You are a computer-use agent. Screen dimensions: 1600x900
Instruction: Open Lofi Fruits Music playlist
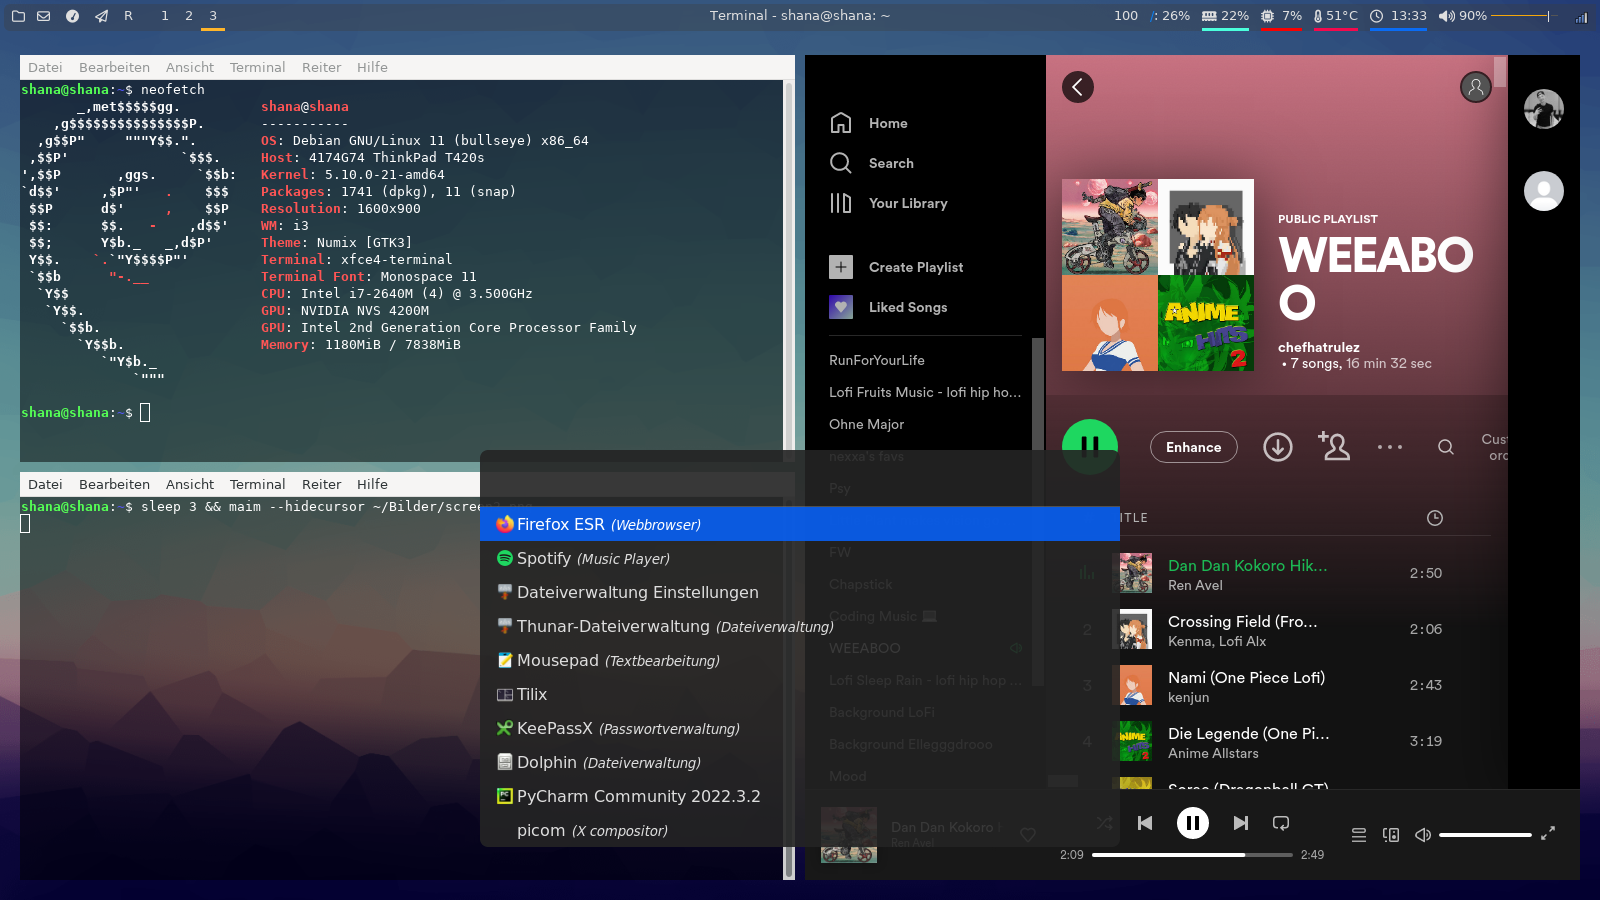point(925,392)
